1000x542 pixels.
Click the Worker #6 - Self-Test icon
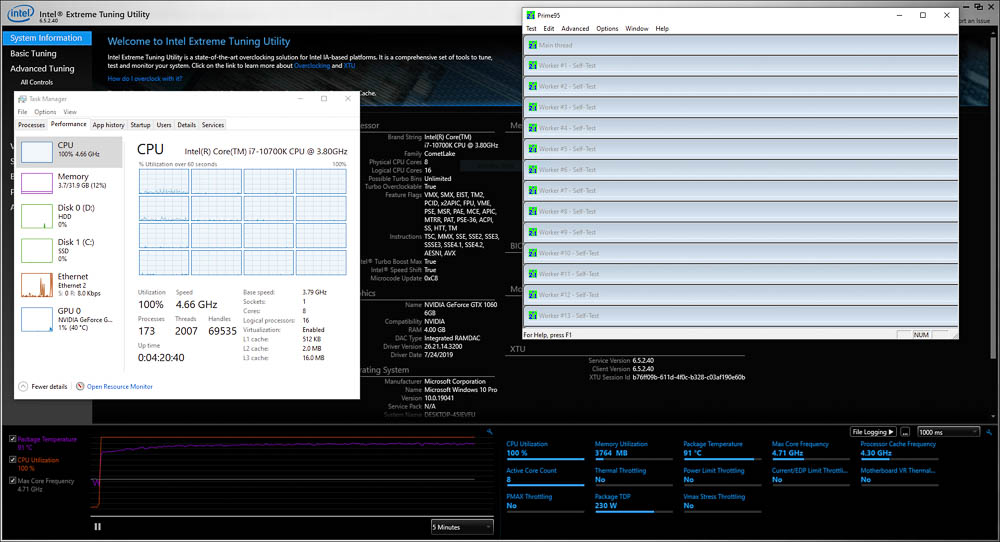pyautogui.click(x=533, y=170)
